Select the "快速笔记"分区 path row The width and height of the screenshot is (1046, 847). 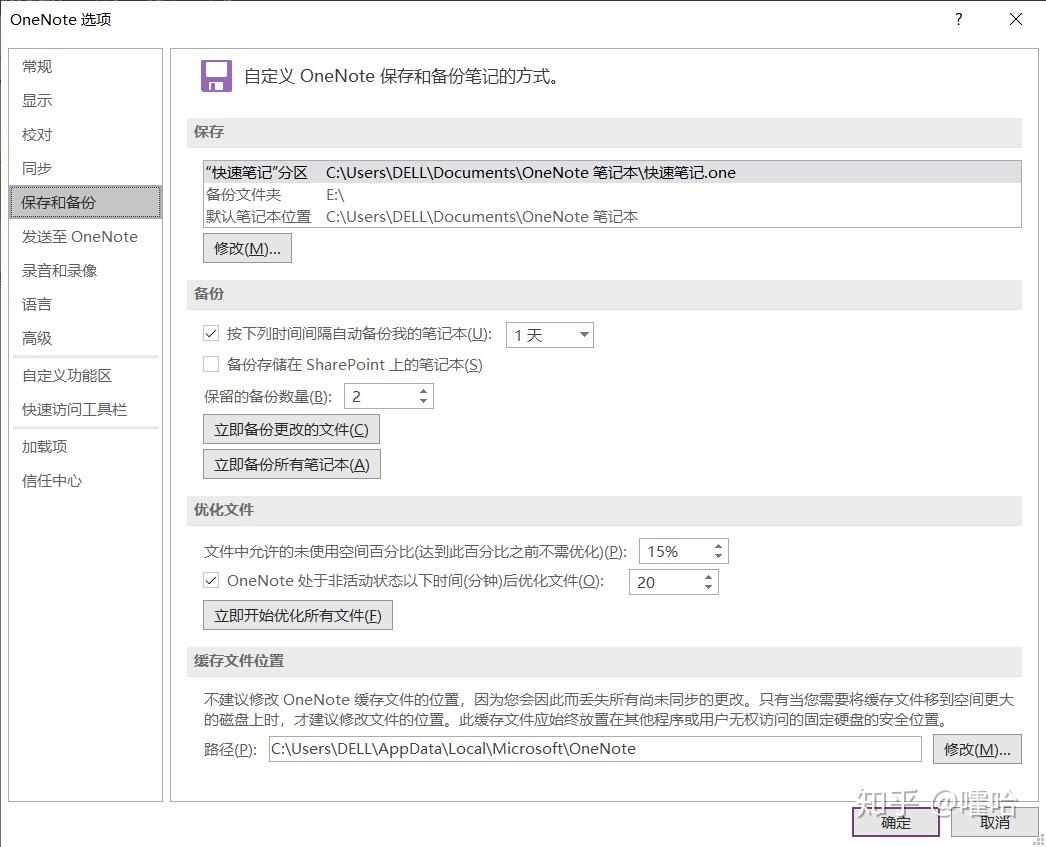pos(612,173)
